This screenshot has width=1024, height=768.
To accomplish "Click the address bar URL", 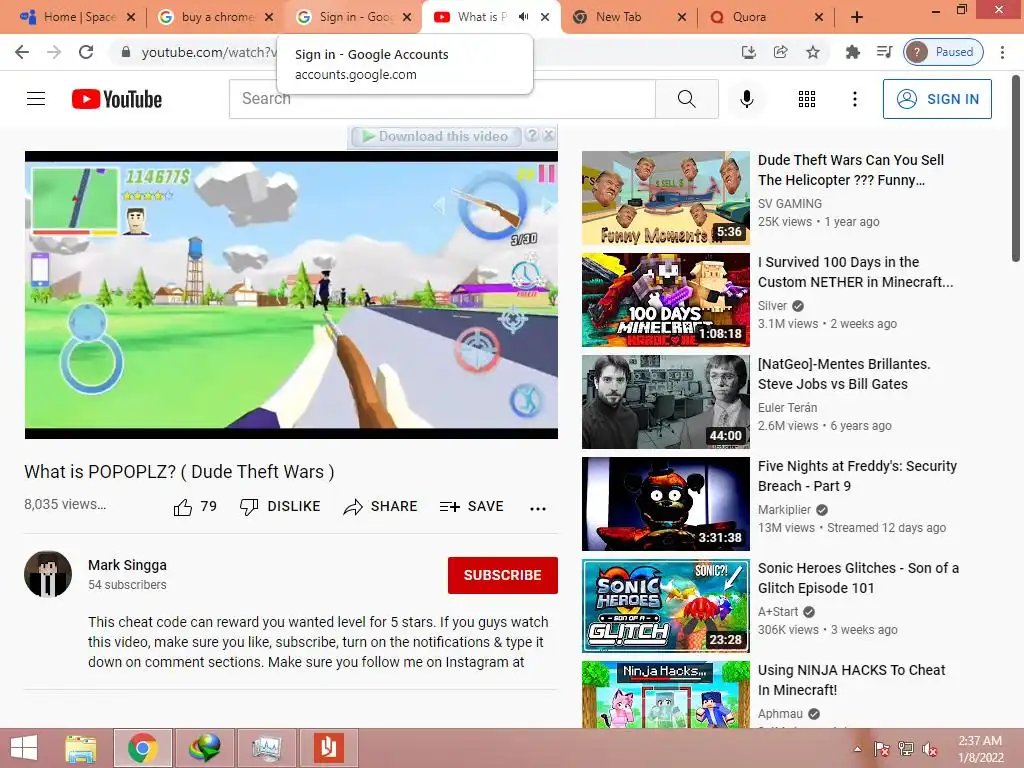I will (x=208, y=52).
